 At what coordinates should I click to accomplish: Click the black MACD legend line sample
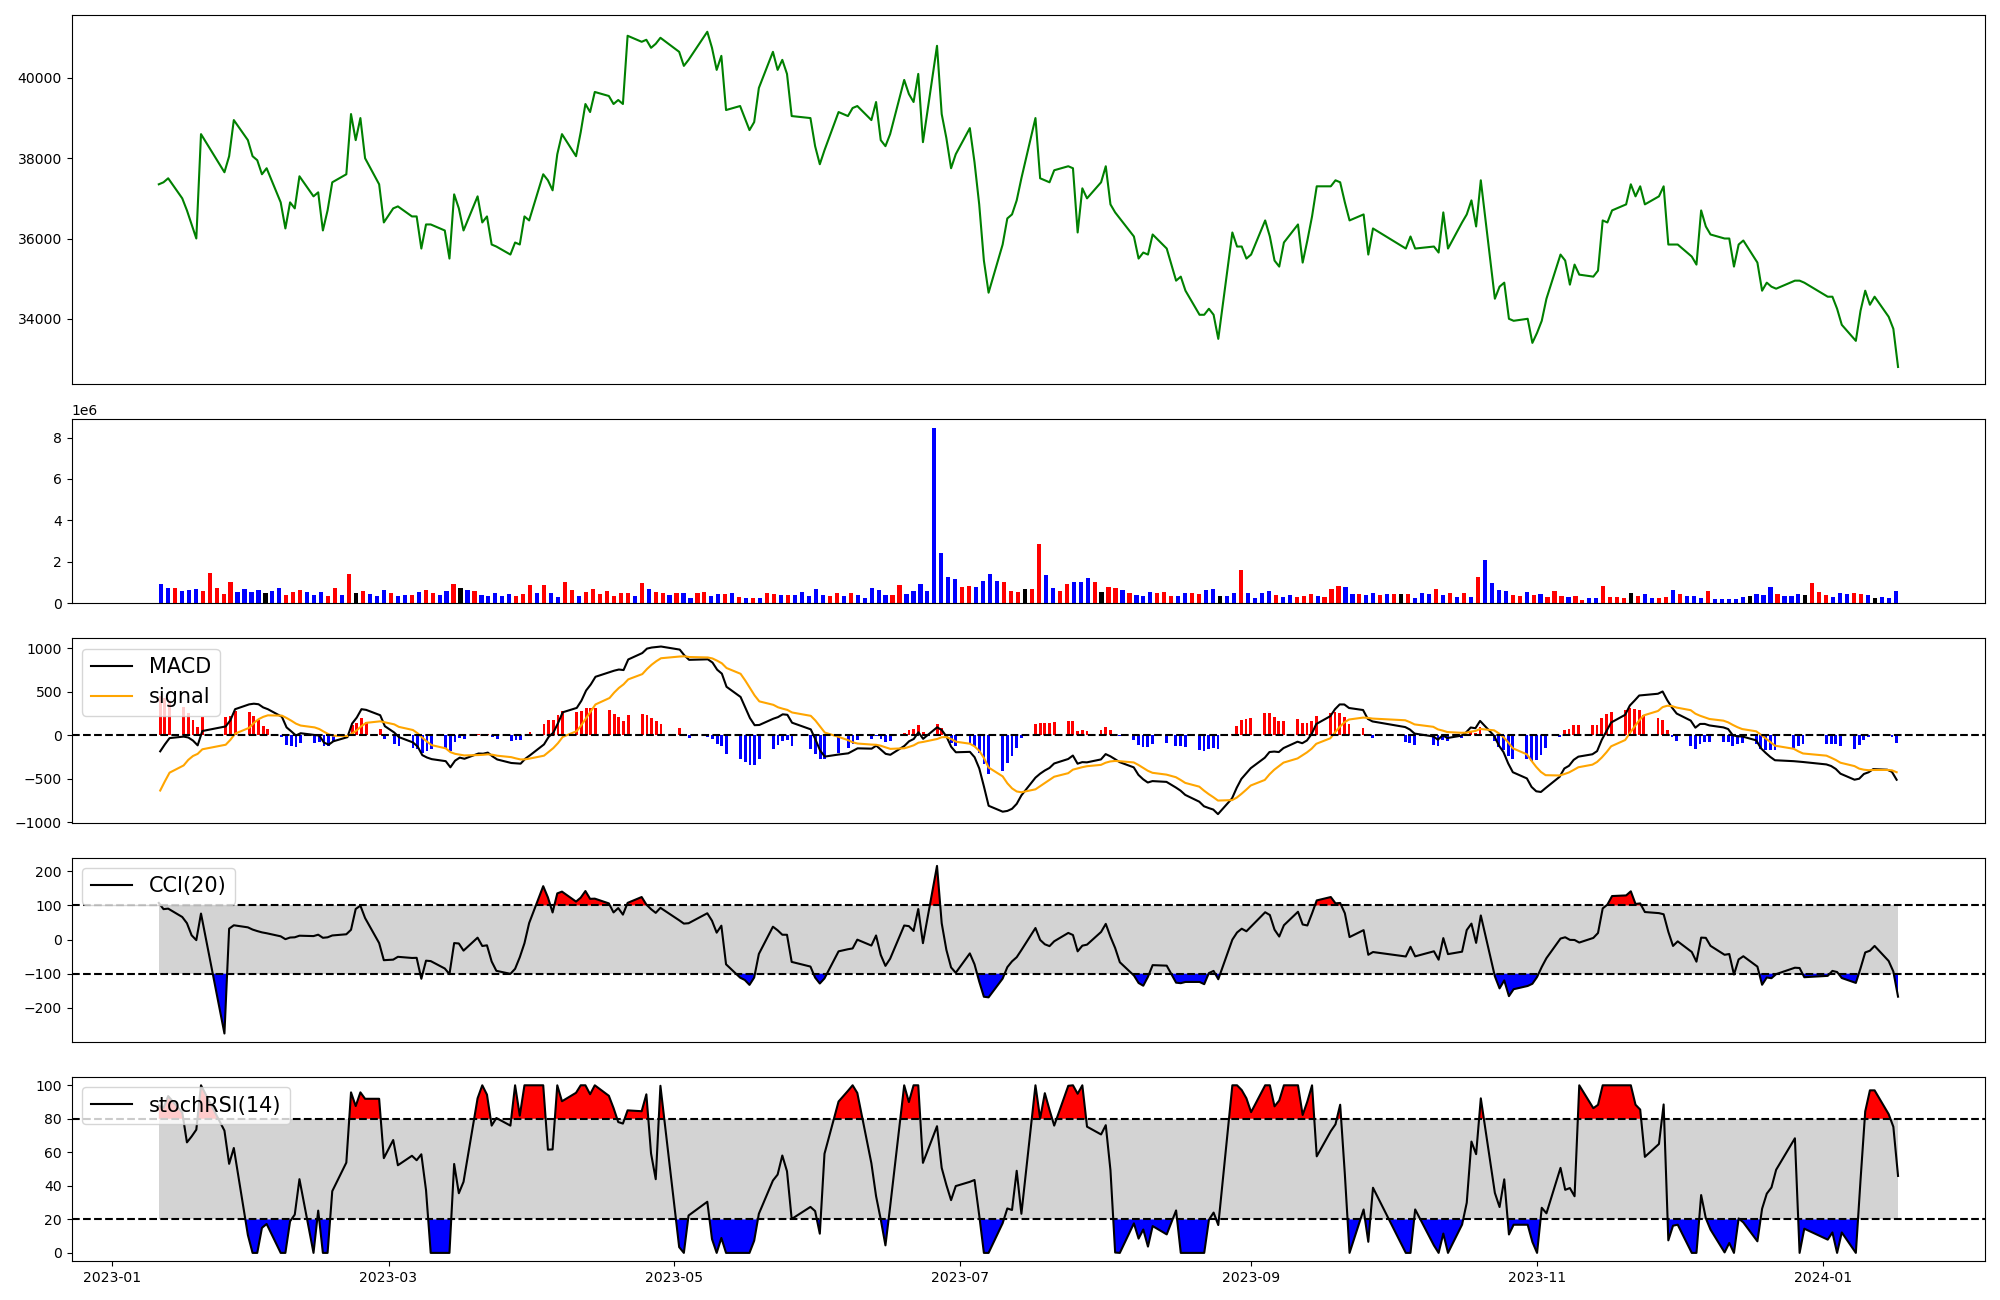point(112,666)
